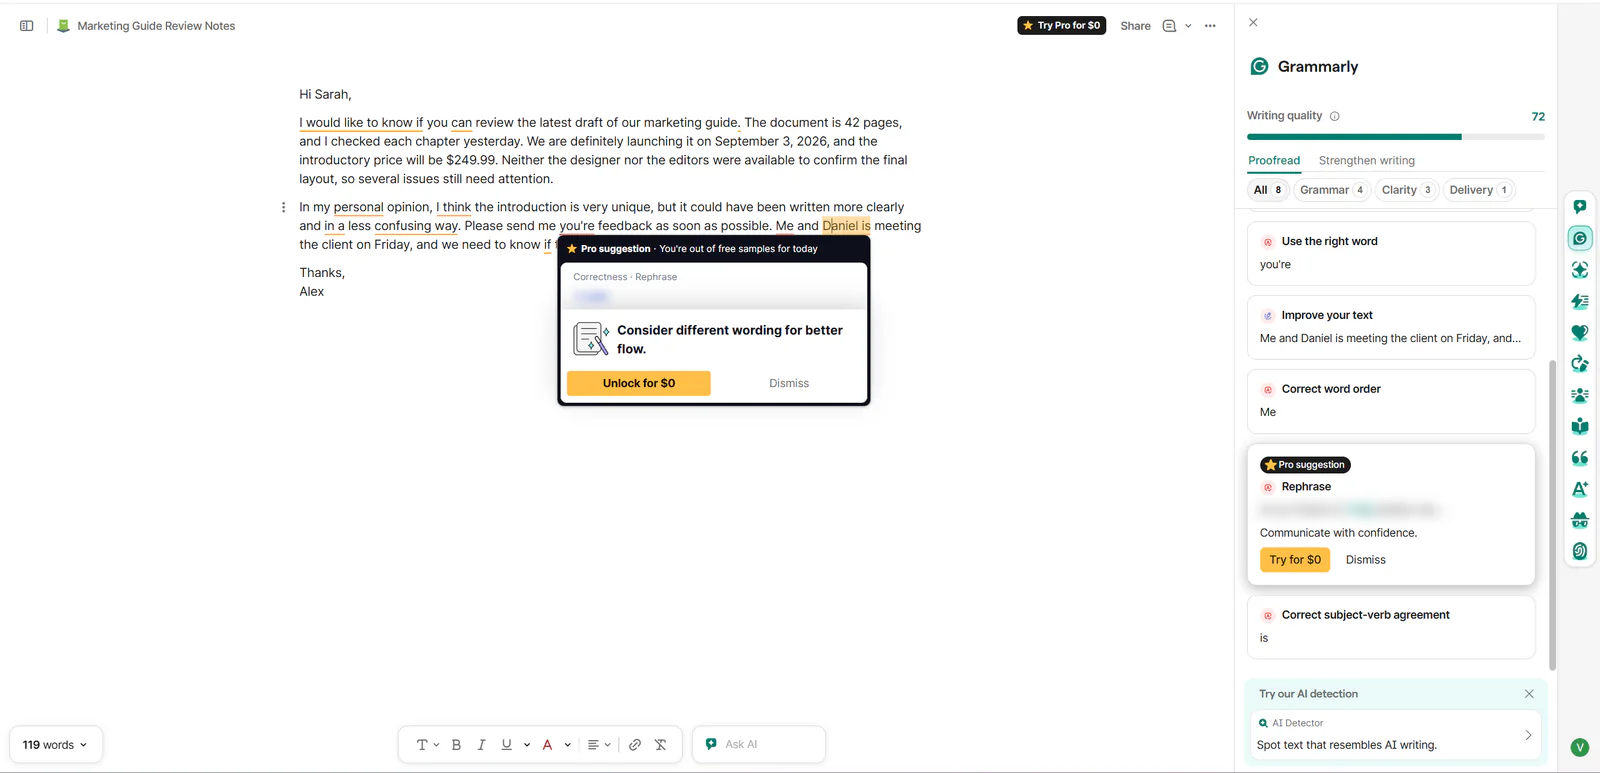This screenshot has width=1600, height=773.
Task: Click the Try Pro for $0 button
Action: point(1061,26)
